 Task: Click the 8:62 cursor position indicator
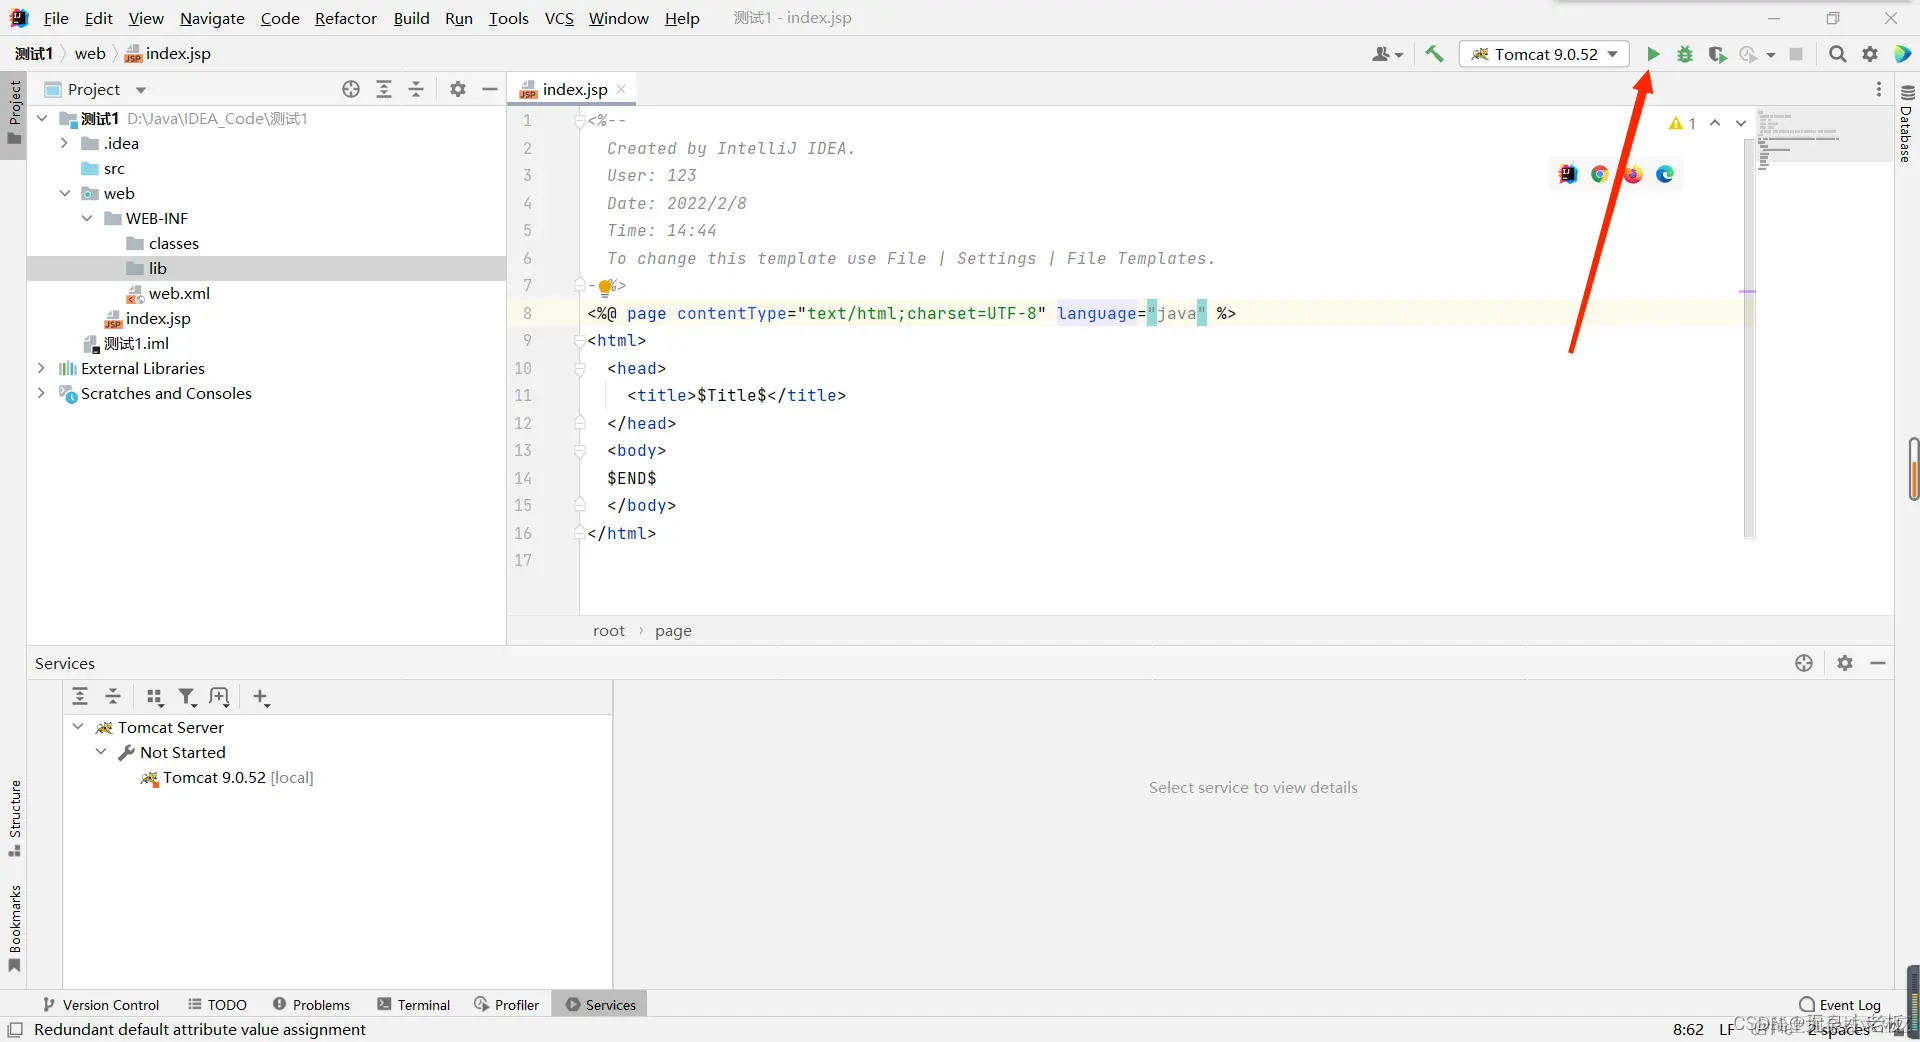click(1688, 1029)
